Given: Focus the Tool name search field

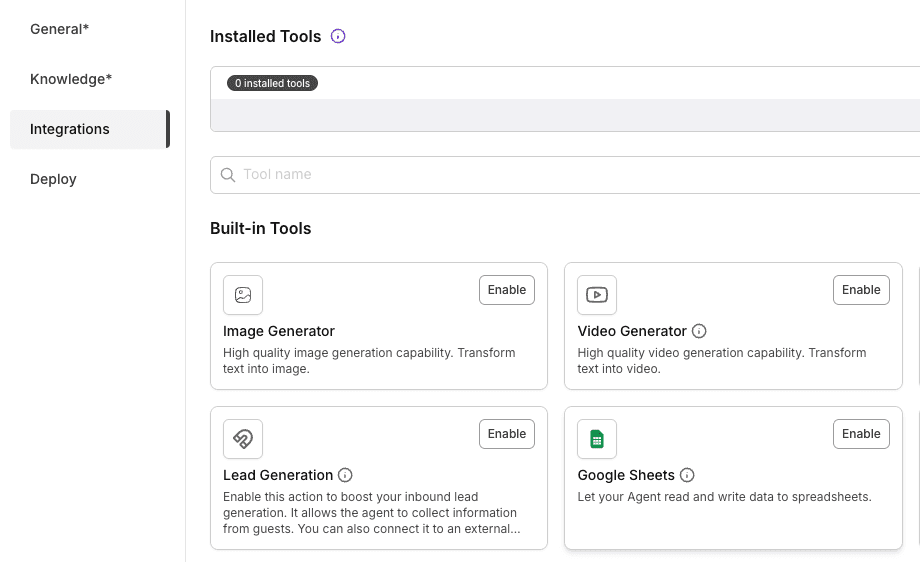Looking at the screenshot, I should [565, 175].
